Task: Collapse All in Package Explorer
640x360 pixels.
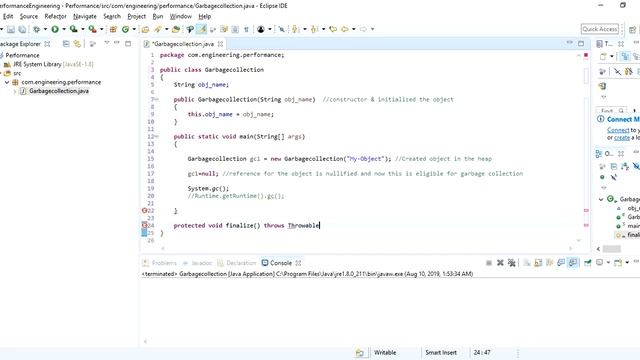Action: click(66, 44)
